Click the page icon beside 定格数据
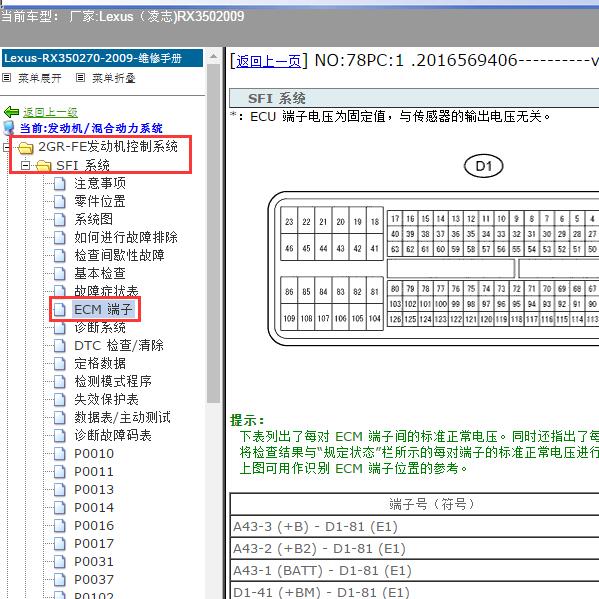 click(x=60, y=363)
